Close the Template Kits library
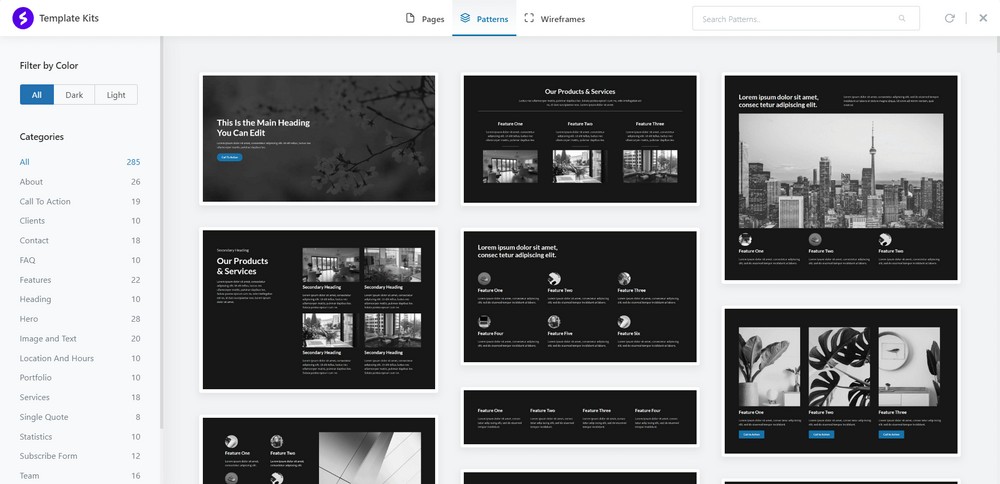This screenshot has height=484, width=1000. pos(983,18)
